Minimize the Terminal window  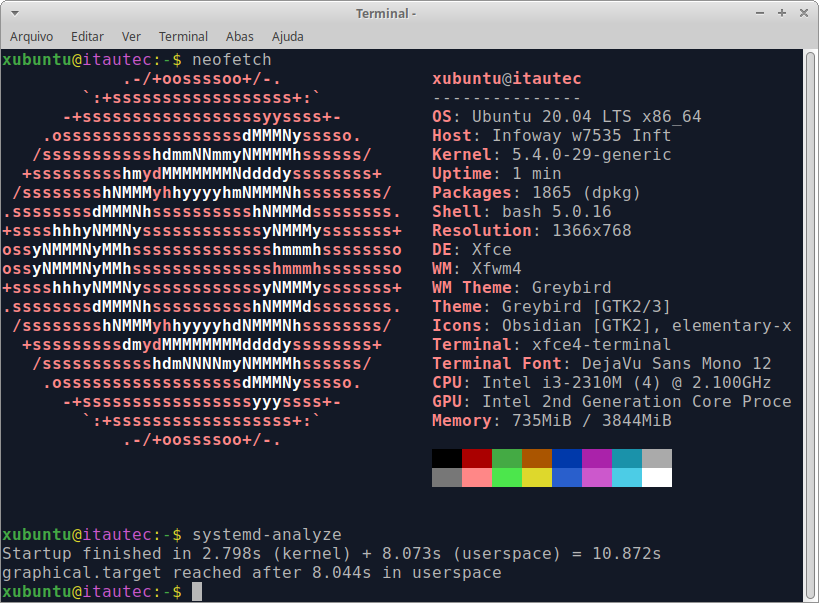[x=763, y=13]
